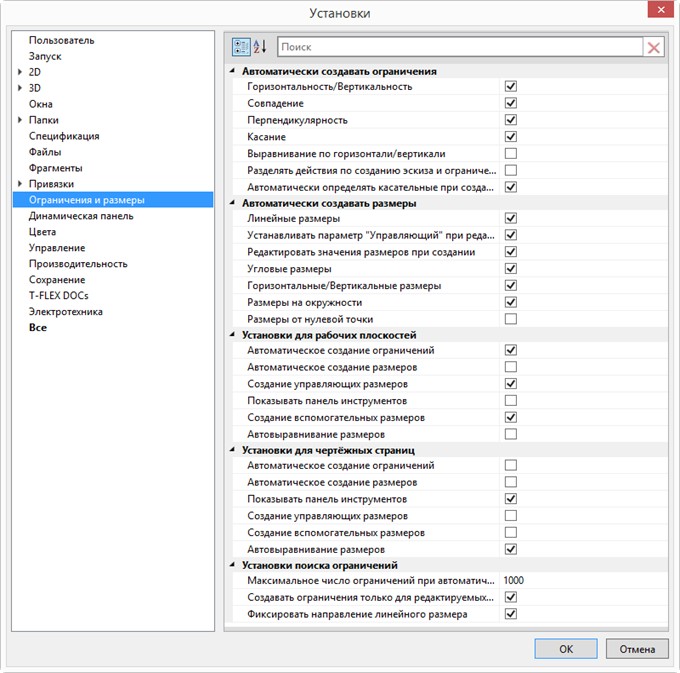The width and height of the screenshot is (680, 673).
Task: Select the Спецификация category
Action: 64,136
